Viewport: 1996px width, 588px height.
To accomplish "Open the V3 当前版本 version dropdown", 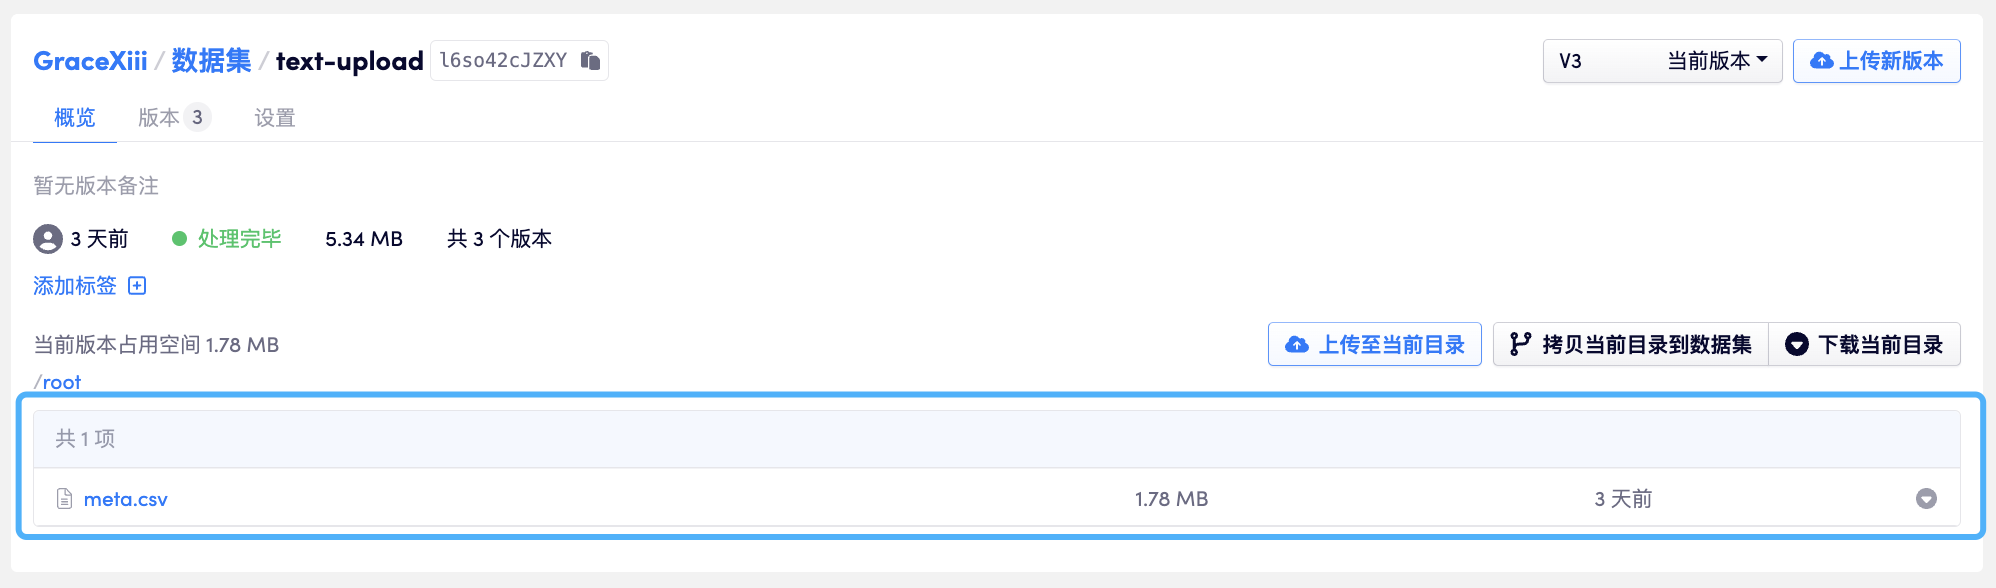I will pyautogui.click(x=1662, y=61).
